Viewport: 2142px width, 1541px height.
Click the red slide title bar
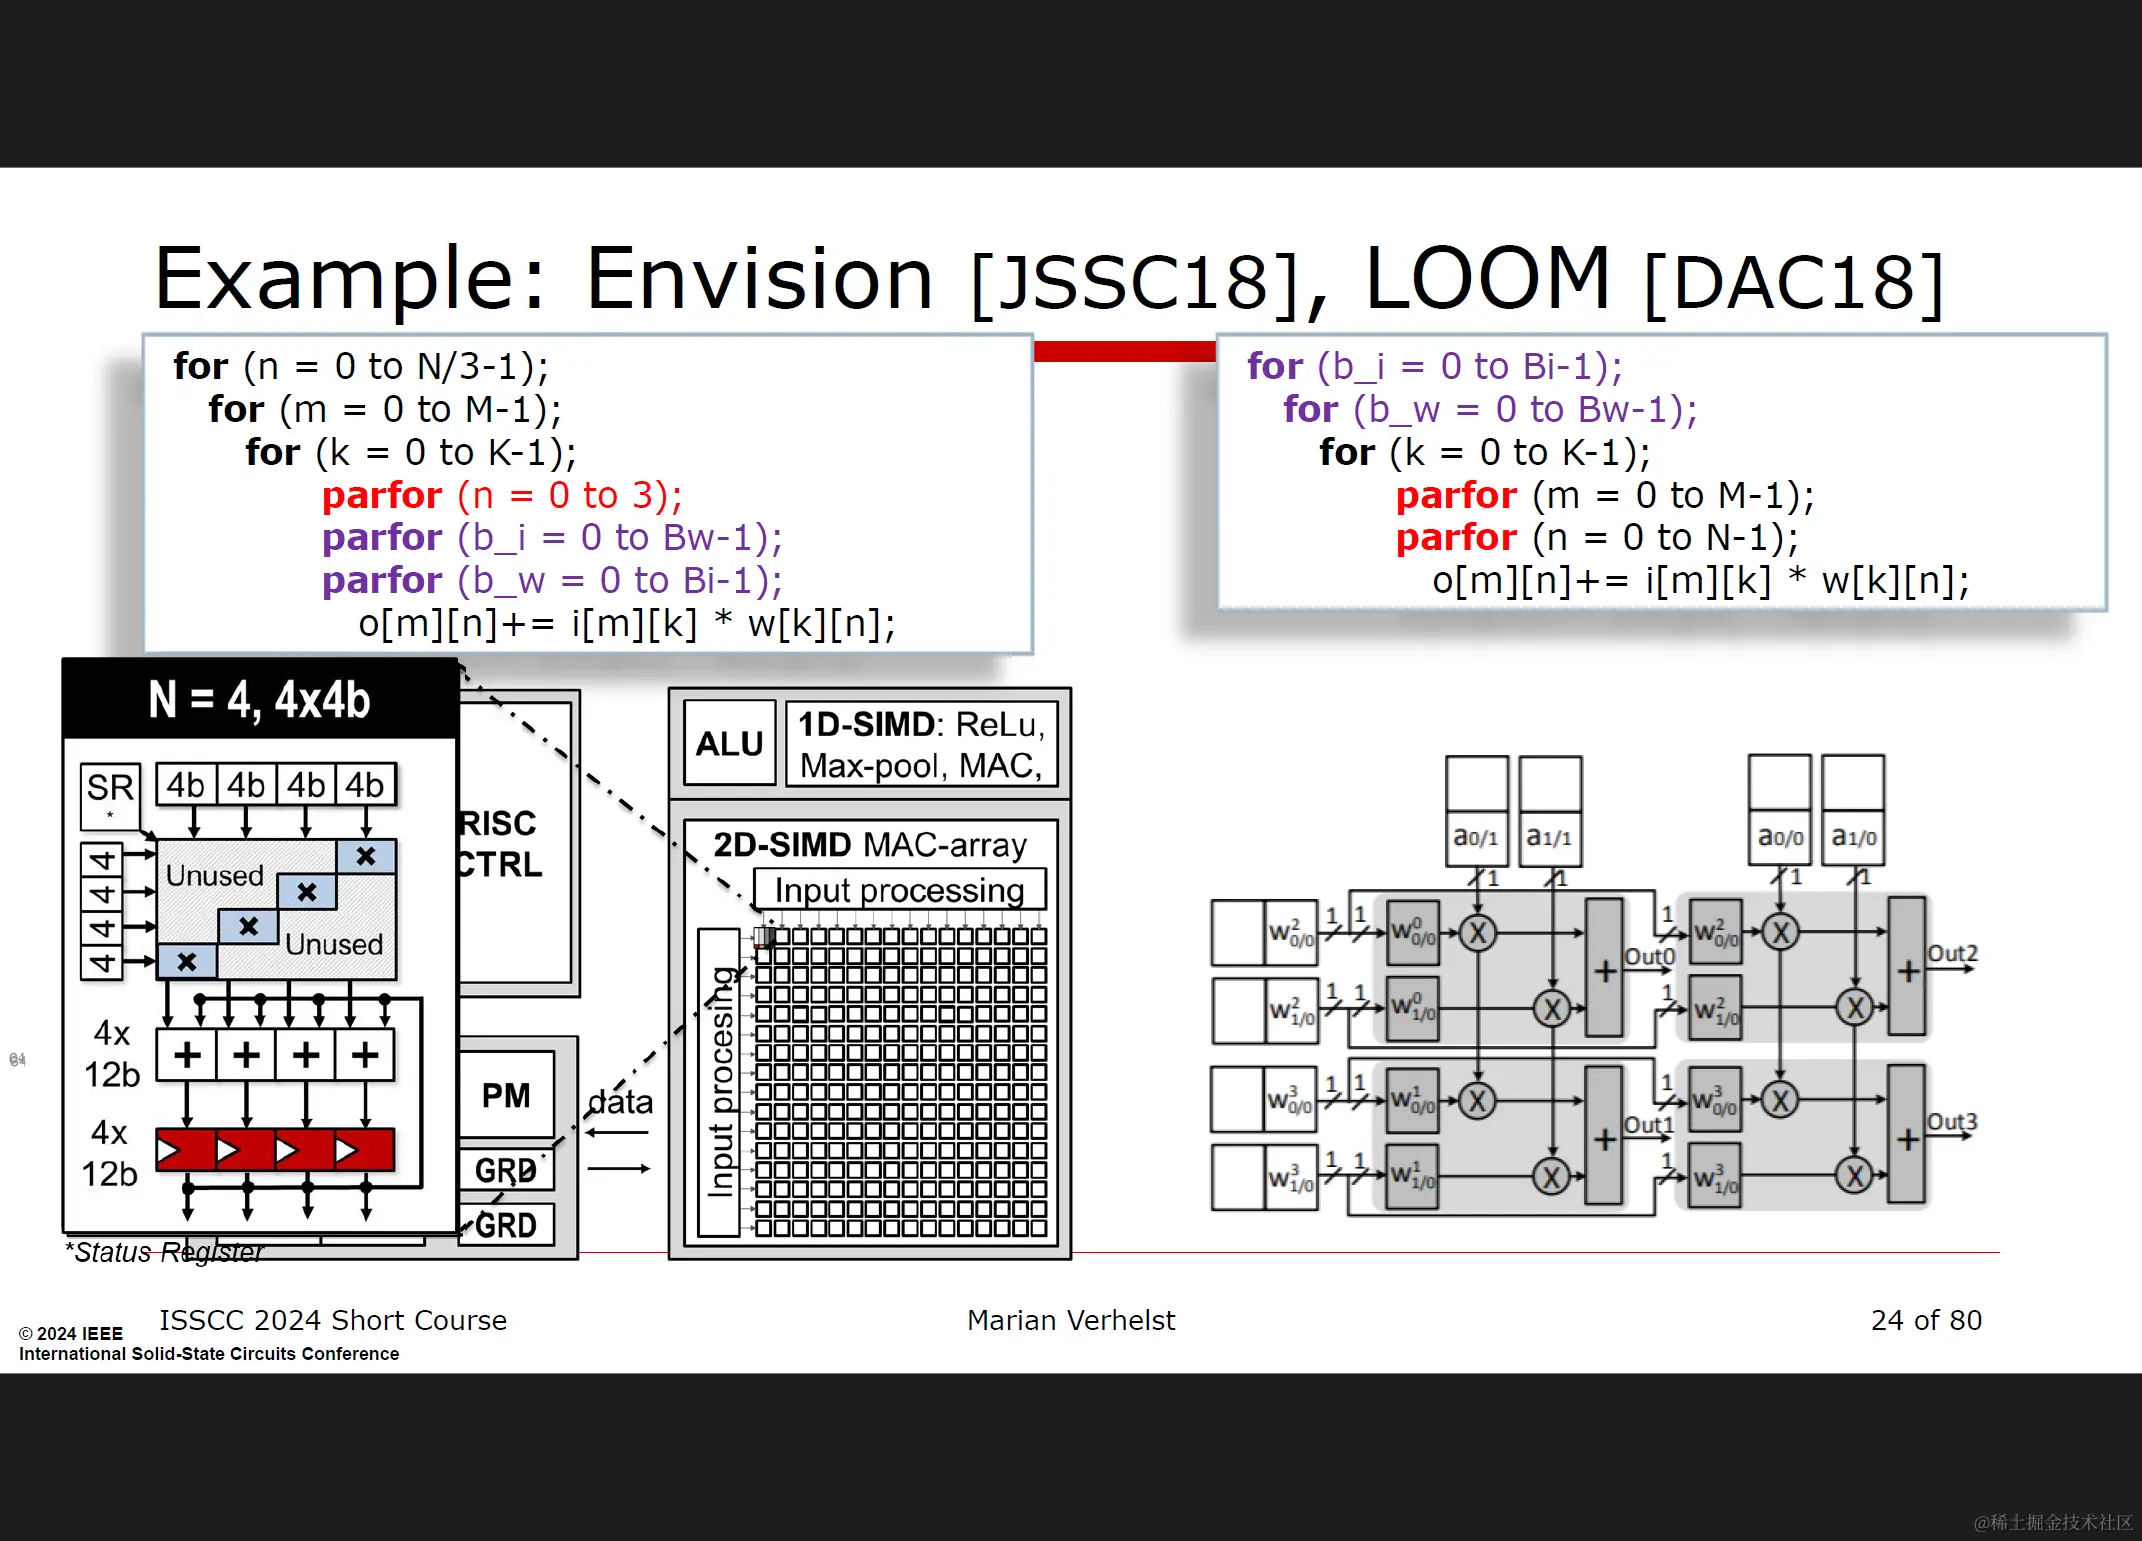pos(1124,351)
